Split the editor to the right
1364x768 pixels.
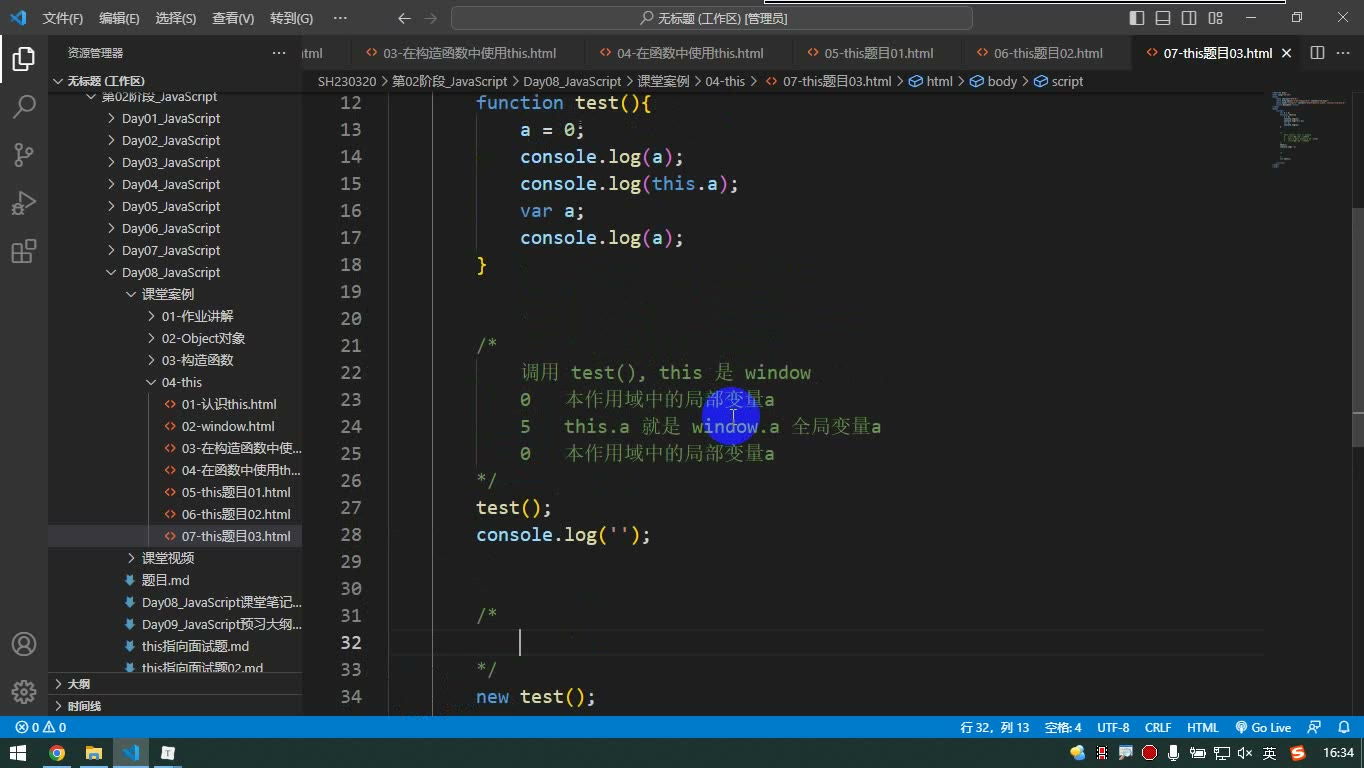(x=1317, y=53)
